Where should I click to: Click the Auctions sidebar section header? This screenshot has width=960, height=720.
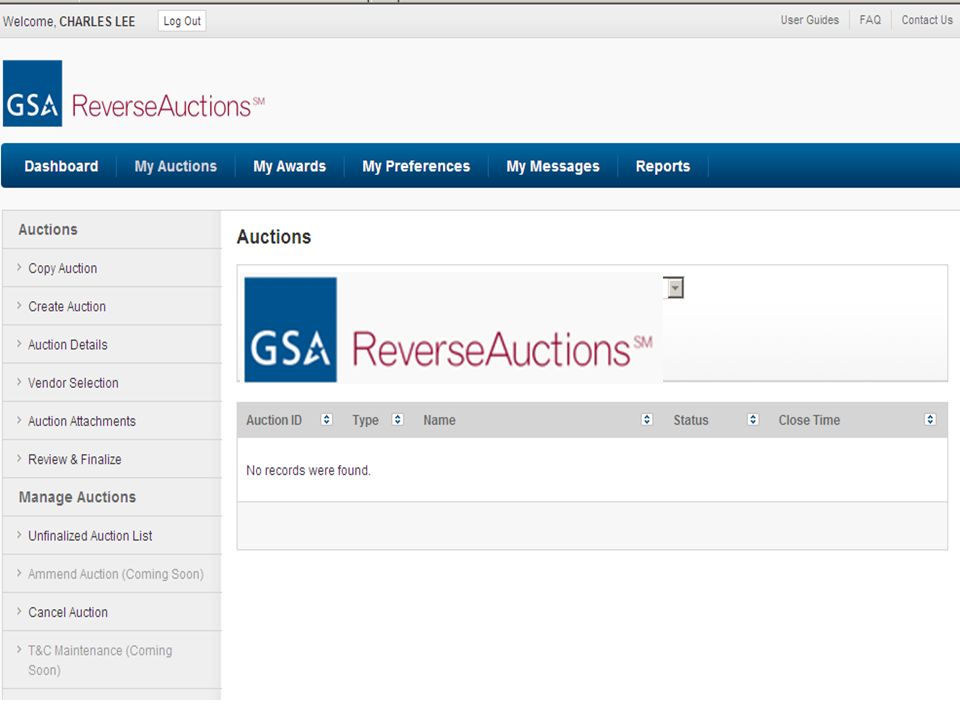[48, 230]
